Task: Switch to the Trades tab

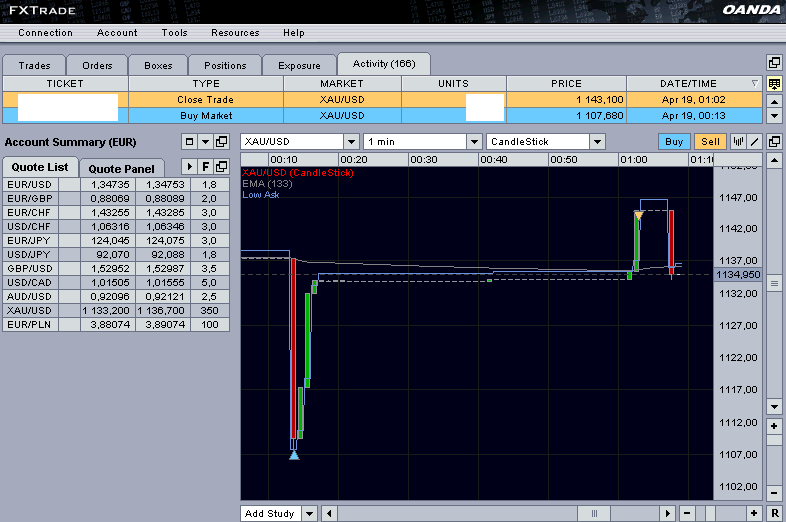Action: pyautogui.click(x=34, y=66)
